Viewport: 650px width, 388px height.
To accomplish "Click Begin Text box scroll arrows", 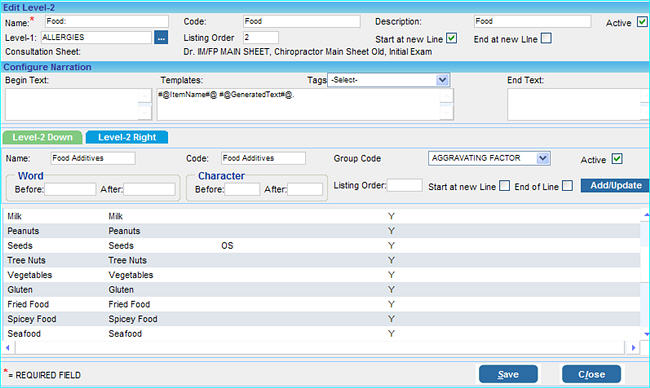I will tap(144, 104).
